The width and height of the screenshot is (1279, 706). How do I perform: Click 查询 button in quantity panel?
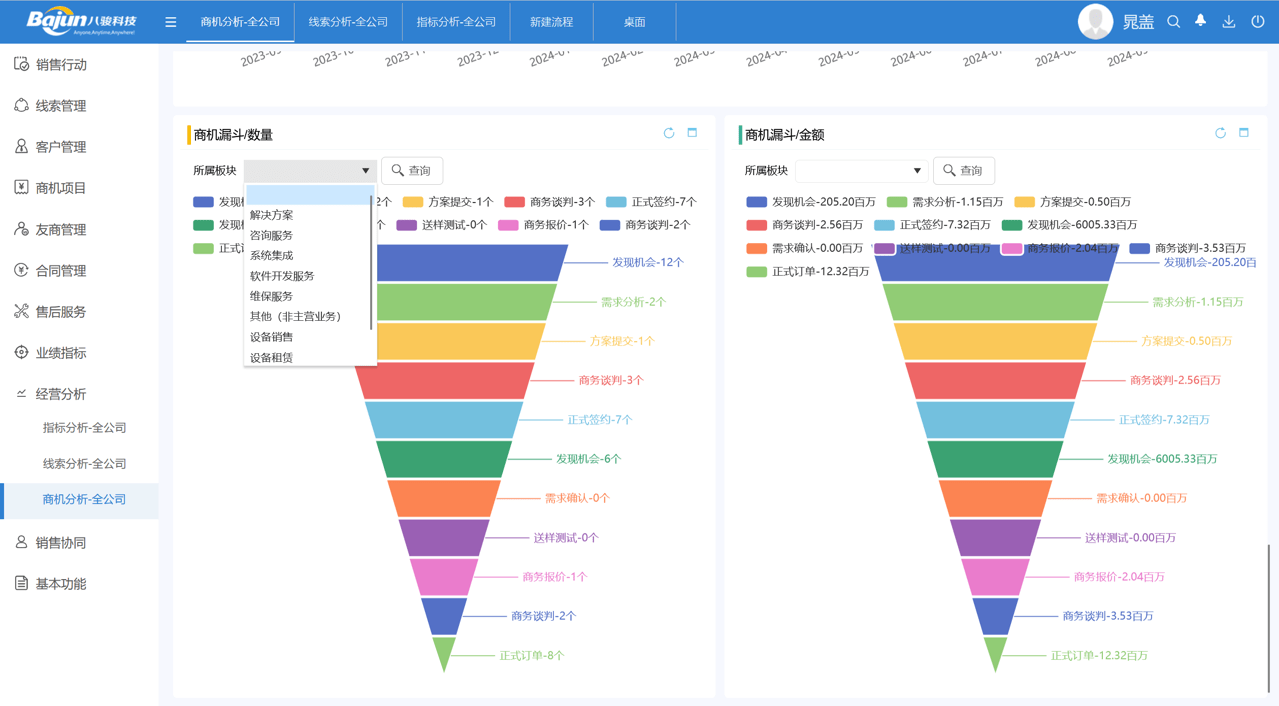412,171
